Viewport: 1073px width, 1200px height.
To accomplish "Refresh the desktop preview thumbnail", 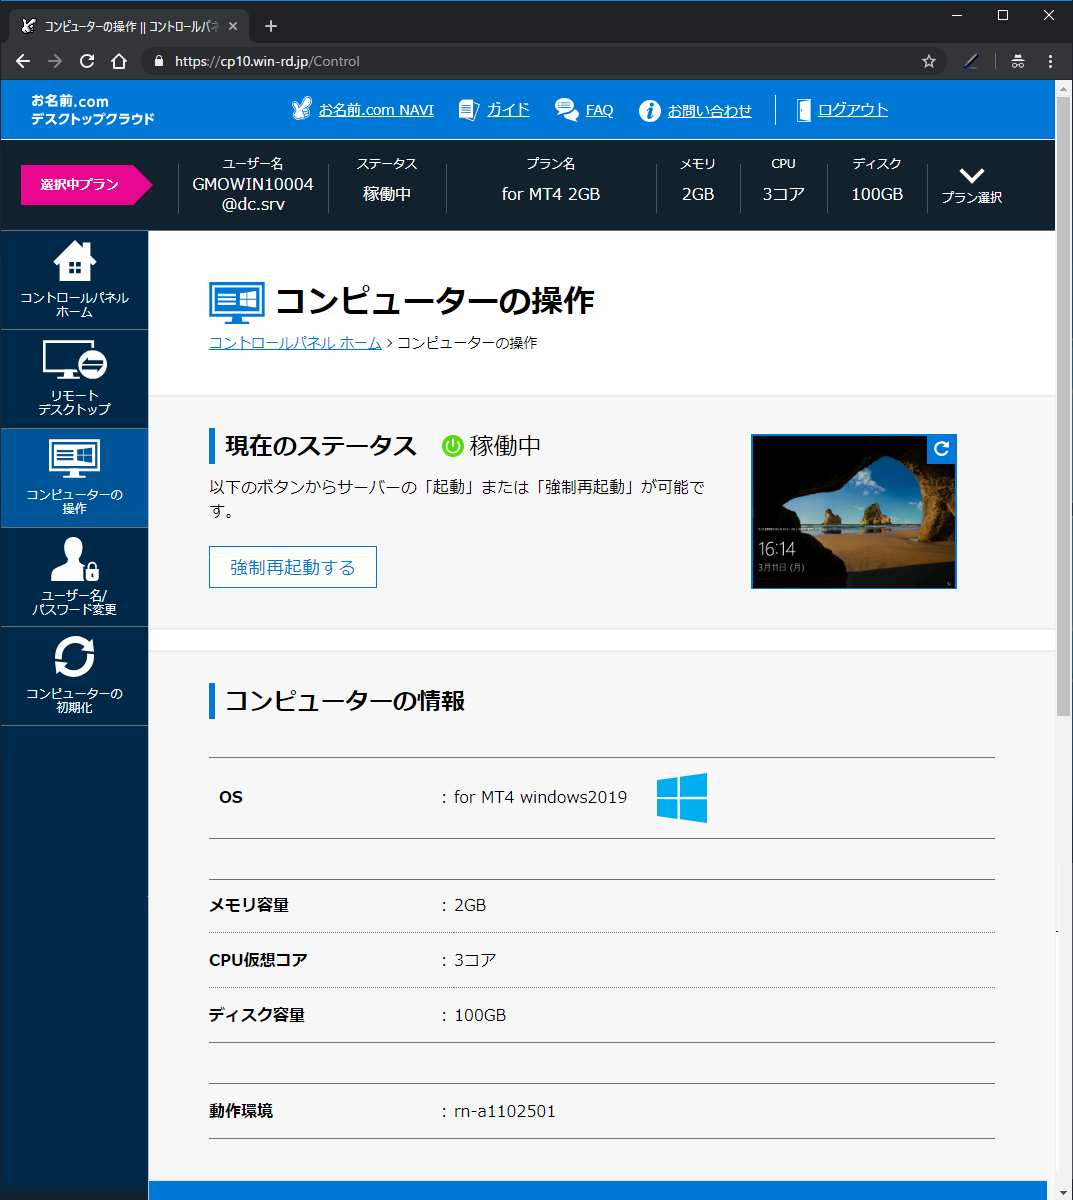I will click(x=941, y=449).
